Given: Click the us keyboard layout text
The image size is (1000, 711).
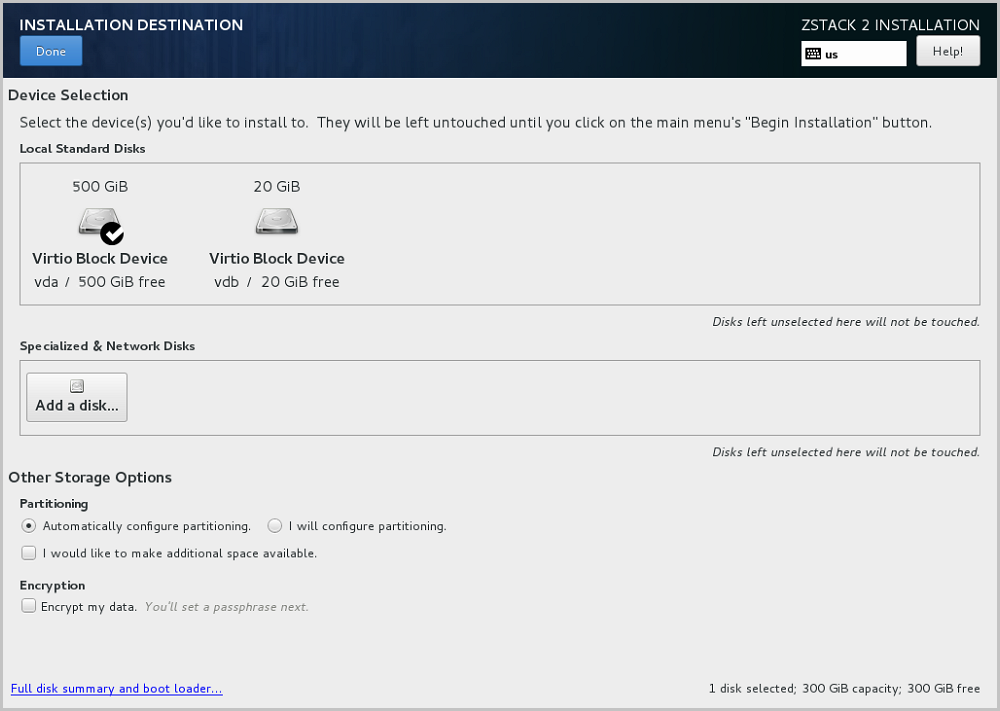Looking at the screenshot, I should tap(832, 55).
